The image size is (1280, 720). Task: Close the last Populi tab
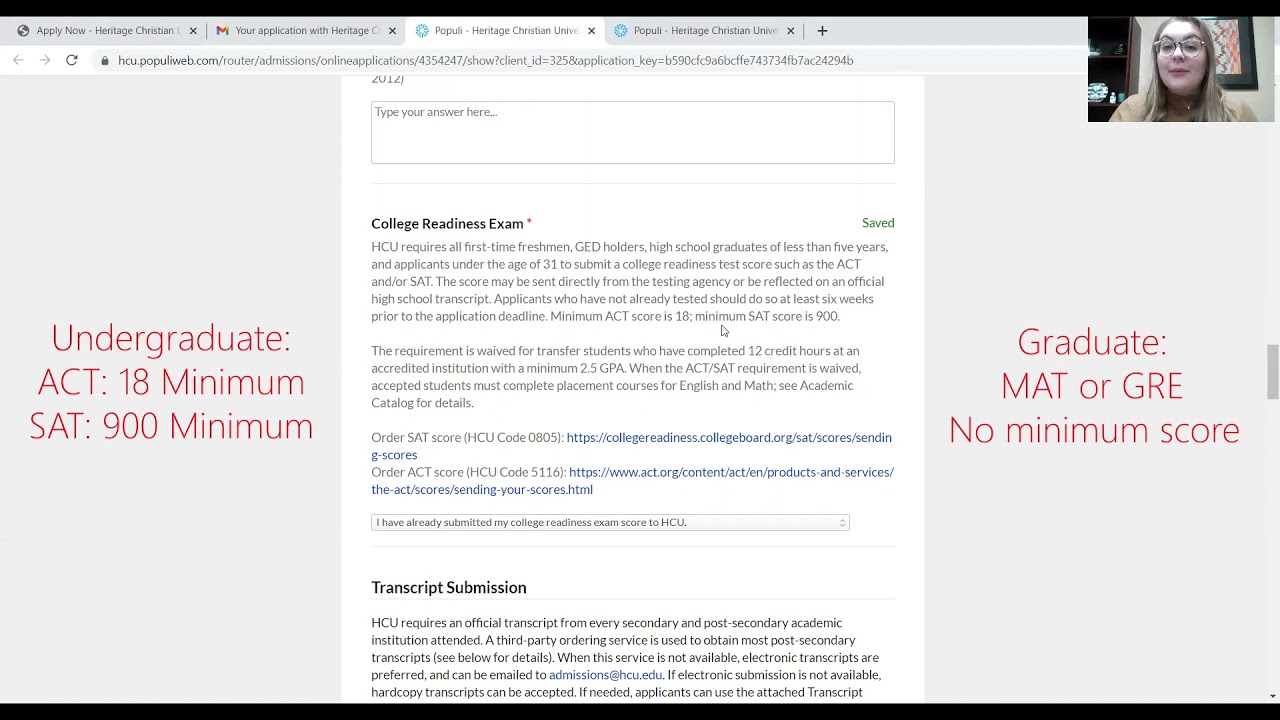[790, 31]
